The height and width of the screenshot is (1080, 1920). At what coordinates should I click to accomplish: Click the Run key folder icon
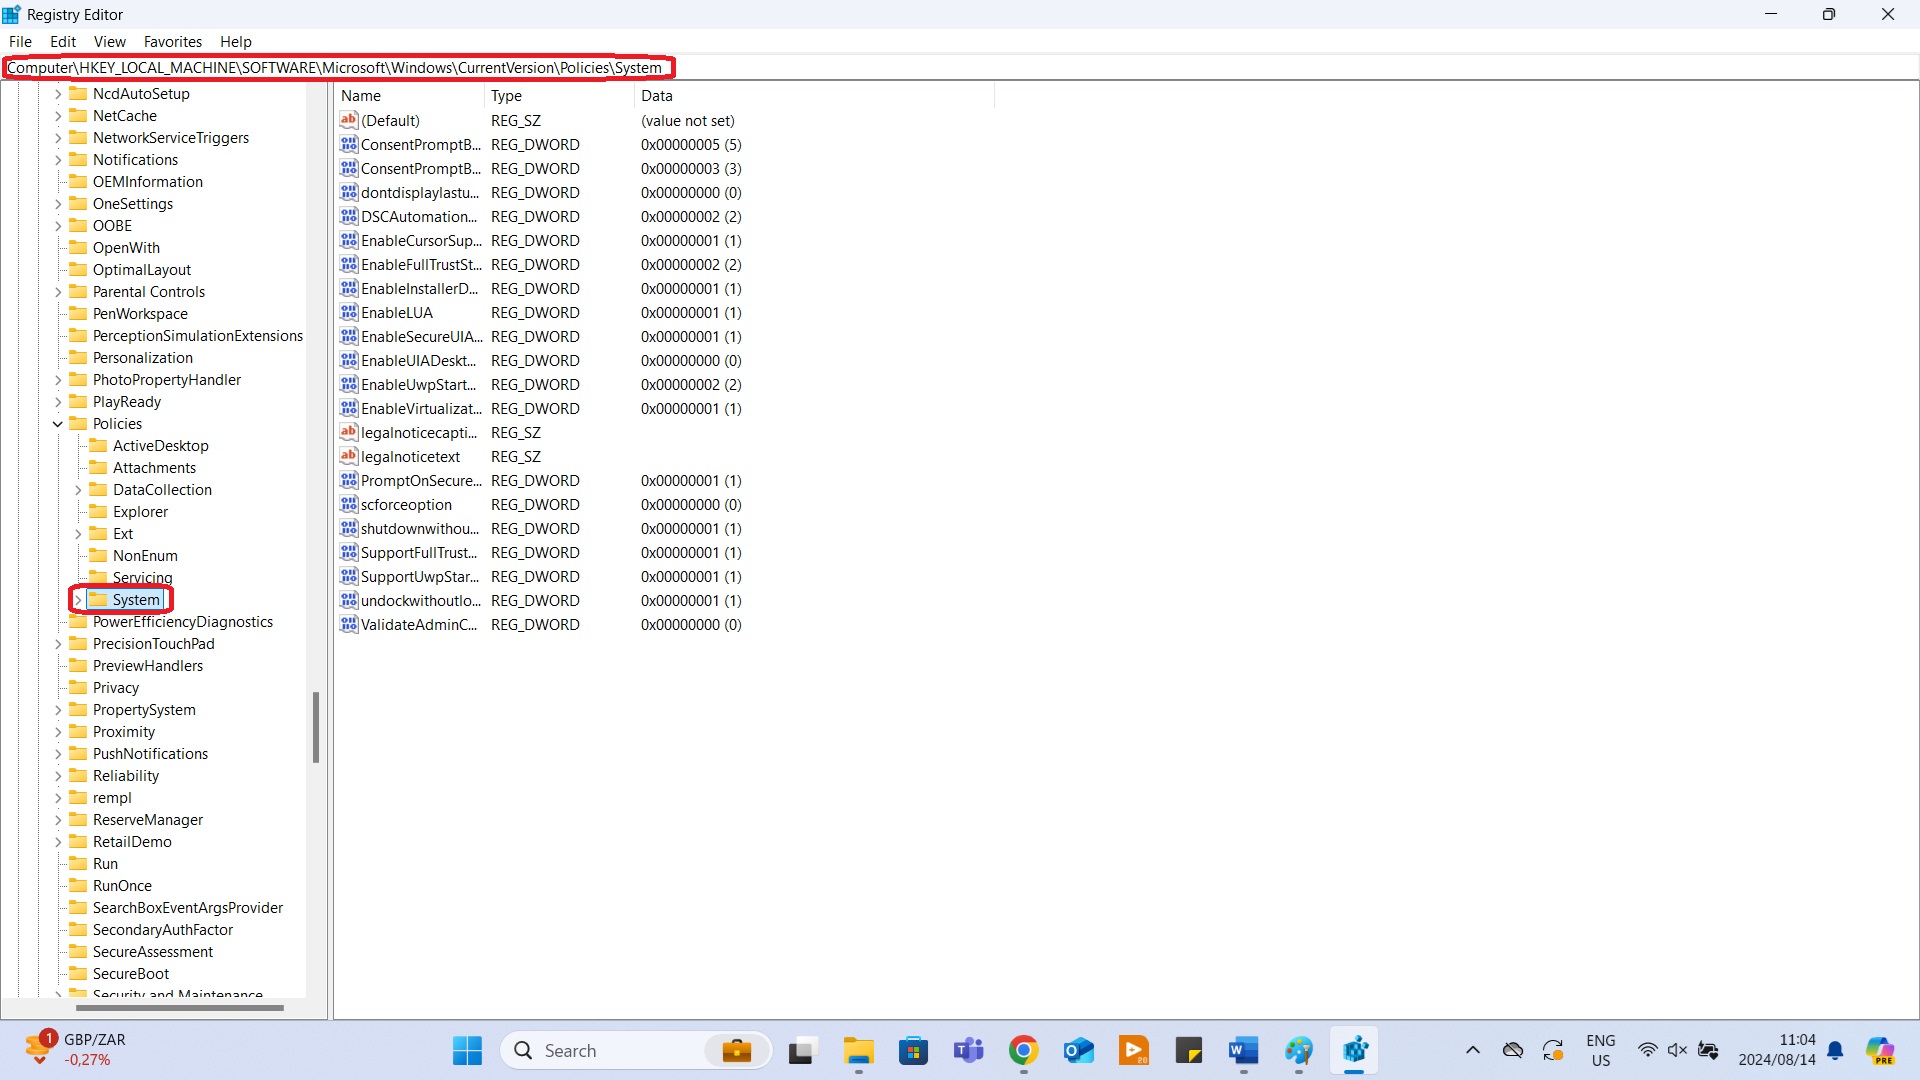tap(78, 864)
